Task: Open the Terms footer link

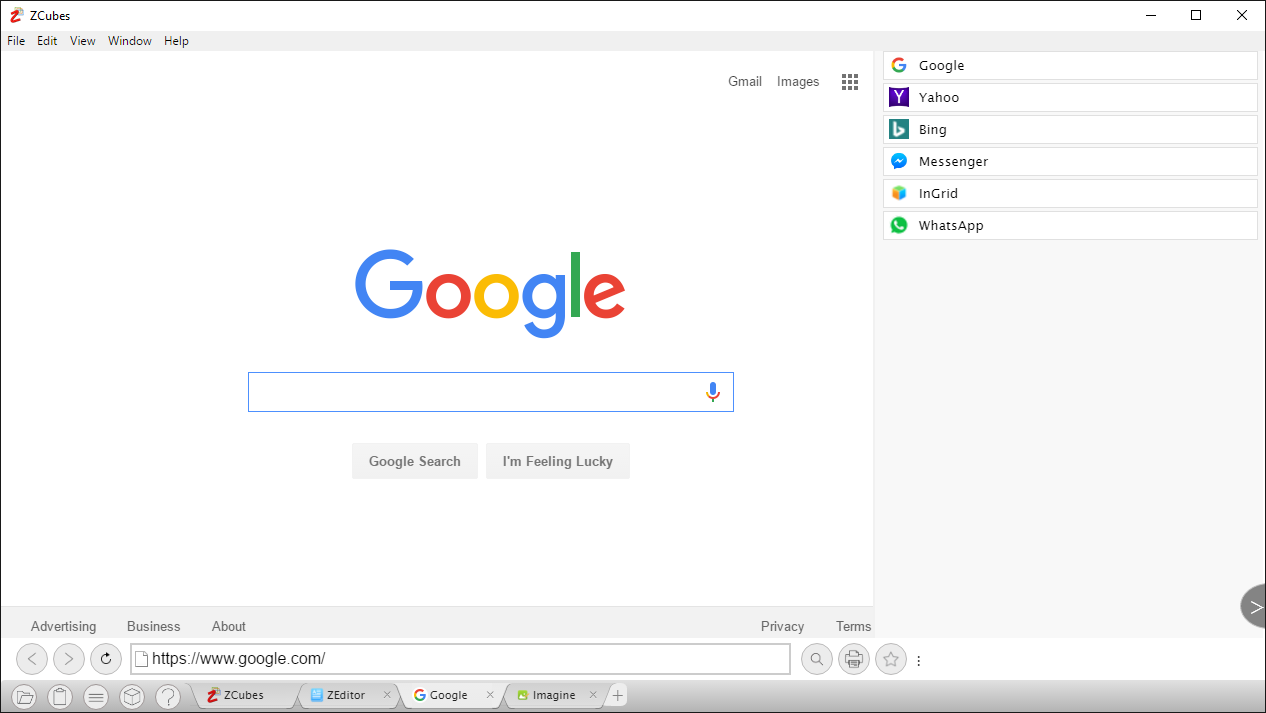Action: [854, 626]
